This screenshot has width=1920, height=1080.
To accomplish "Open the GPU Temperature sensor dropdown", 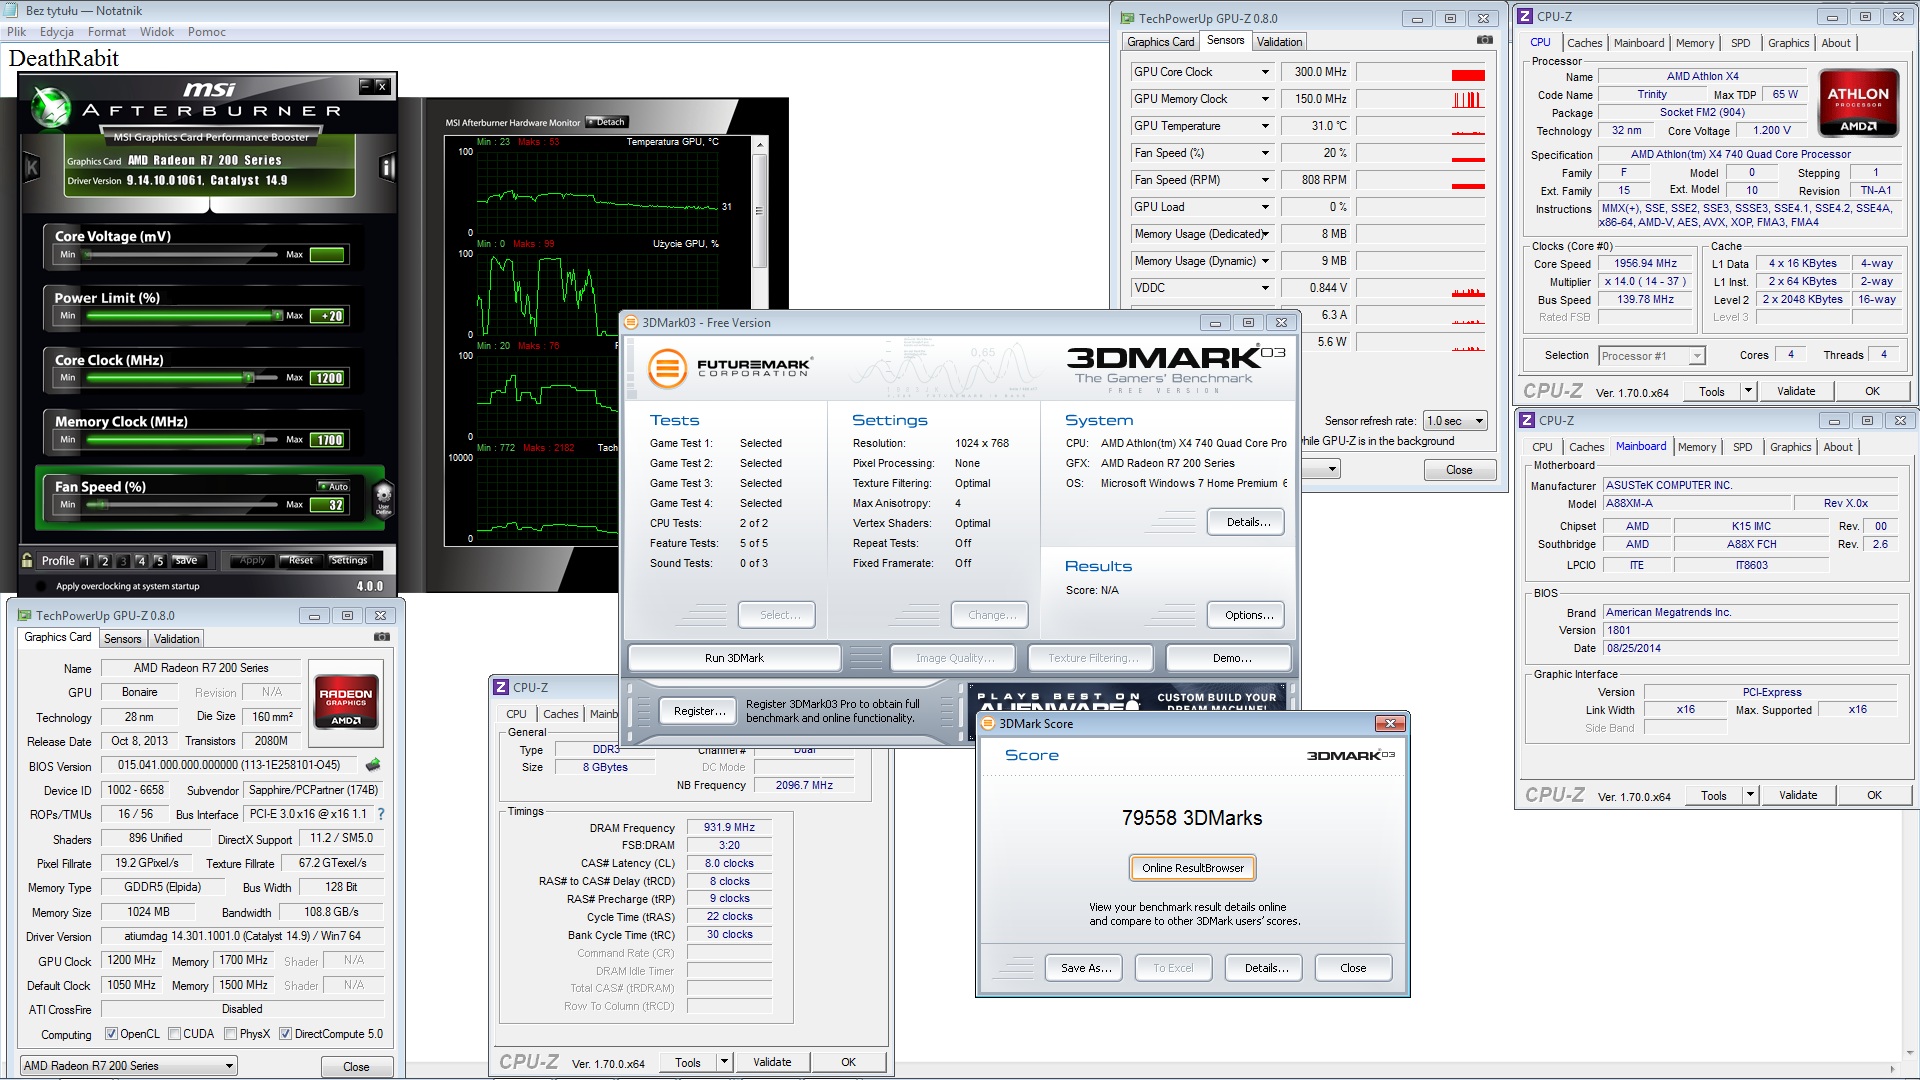I will [1265, 126].
